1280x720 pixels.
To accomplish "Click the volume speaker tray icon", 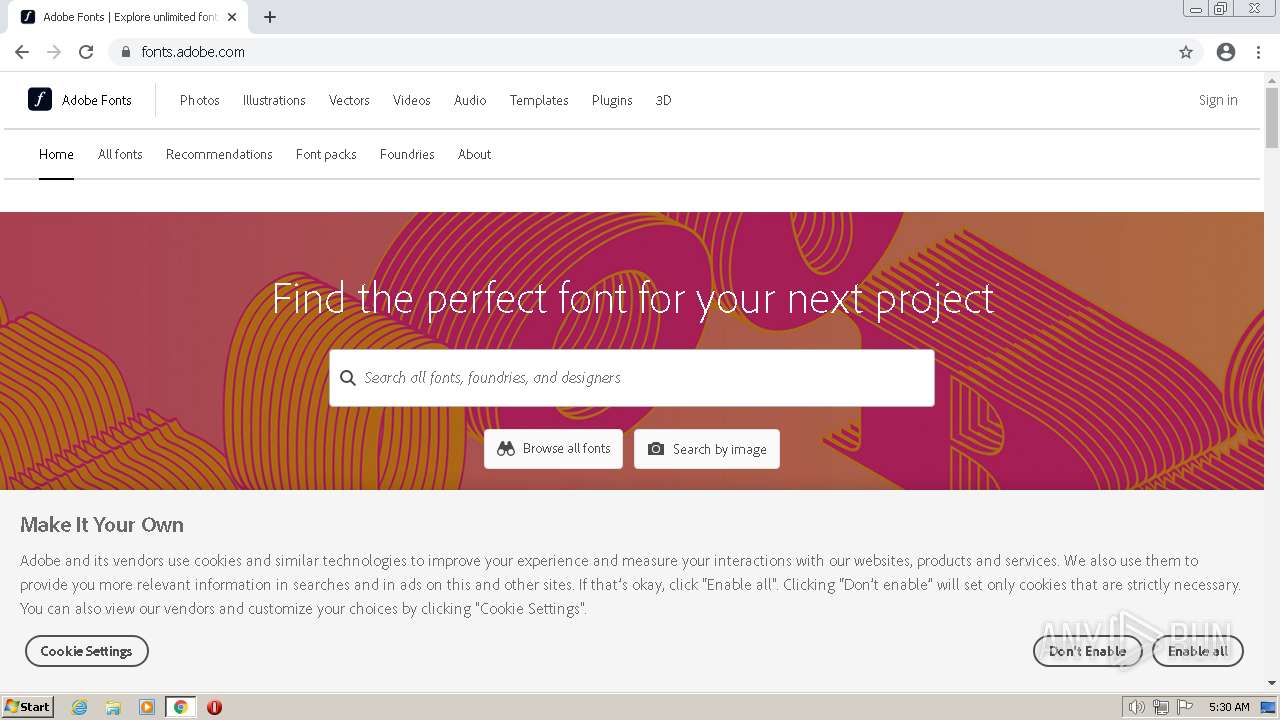I will point(1137,707).
